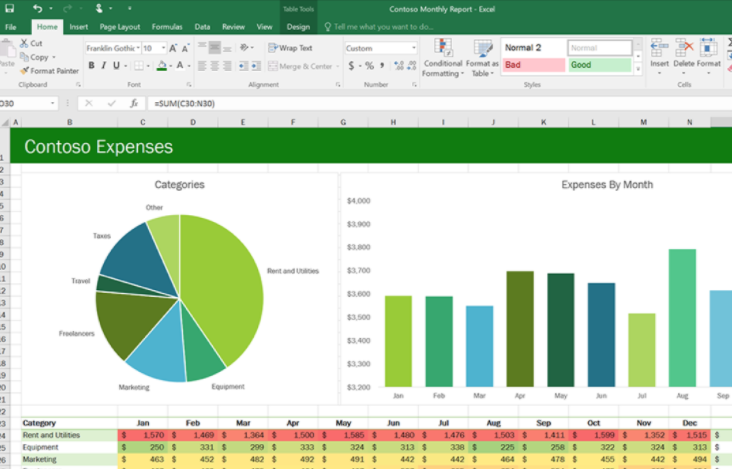Click the Increase Font Size icon
Screen dimensions: 732x469
click(x=173, y=48)
